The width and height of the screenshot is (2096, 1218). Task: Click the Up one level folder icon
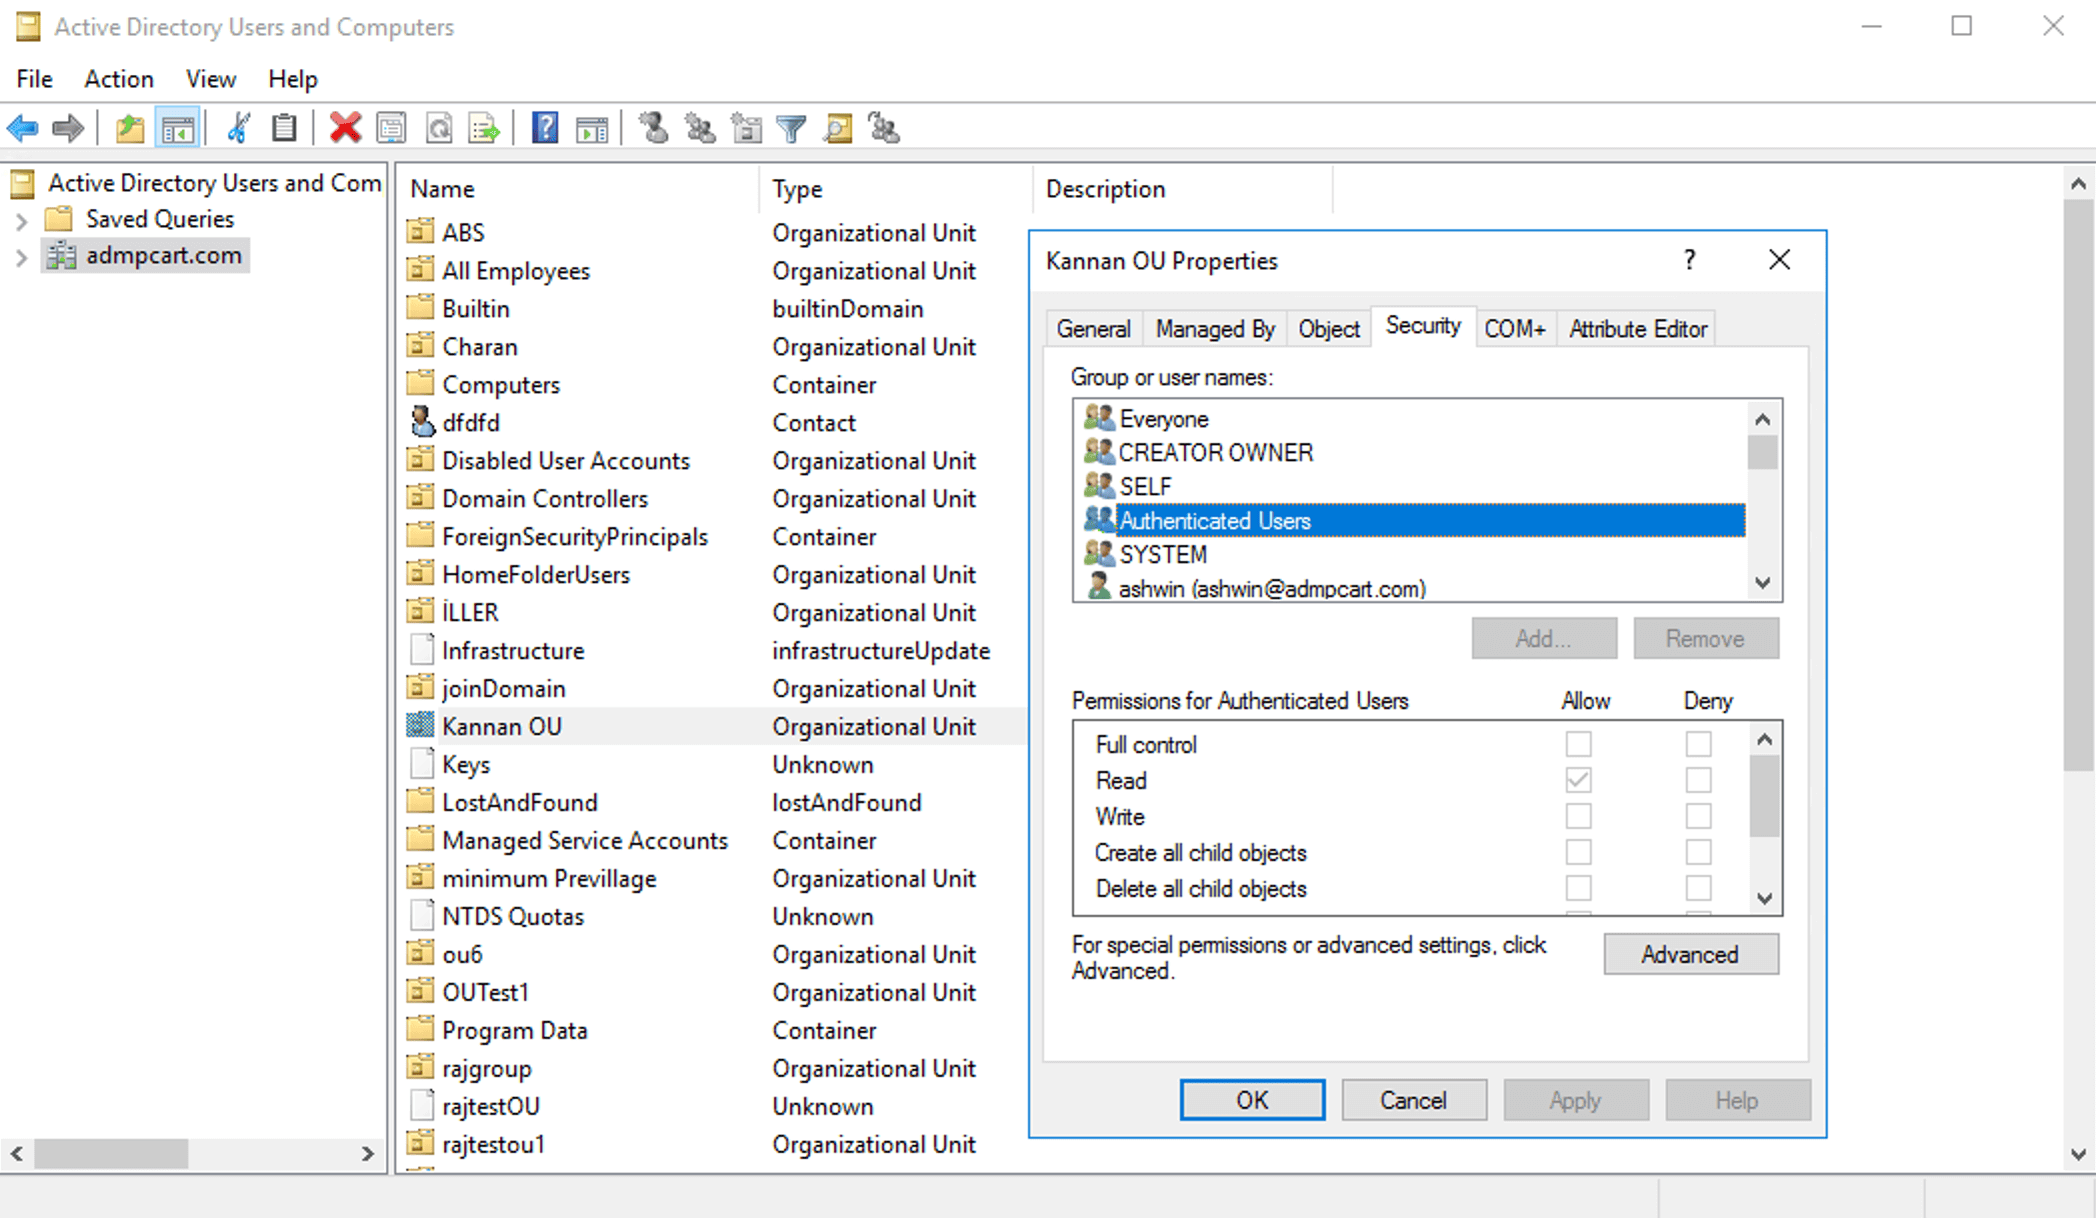(130, 128)
